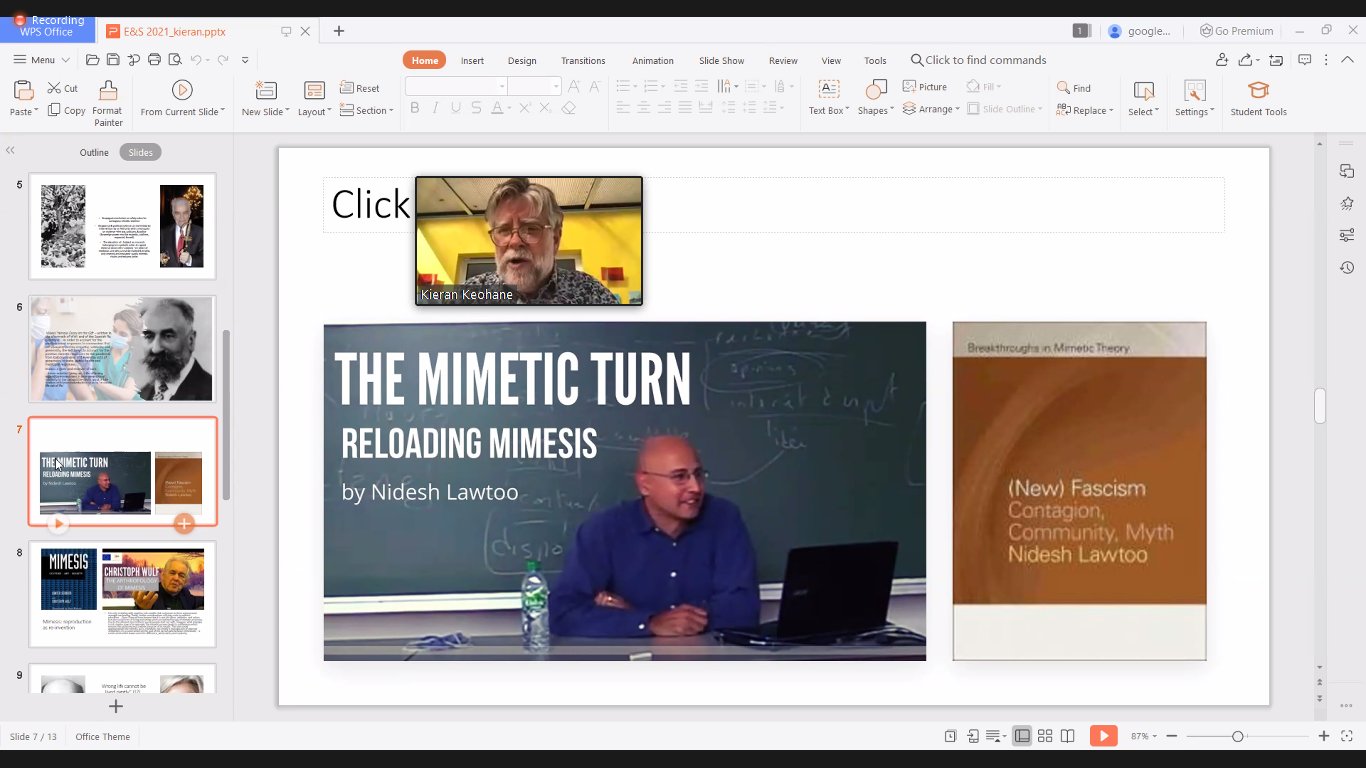The width and height of the screenshot is (1366, 768).
Task: Open a new tab with the plus button
Action: tap(339, 31)
